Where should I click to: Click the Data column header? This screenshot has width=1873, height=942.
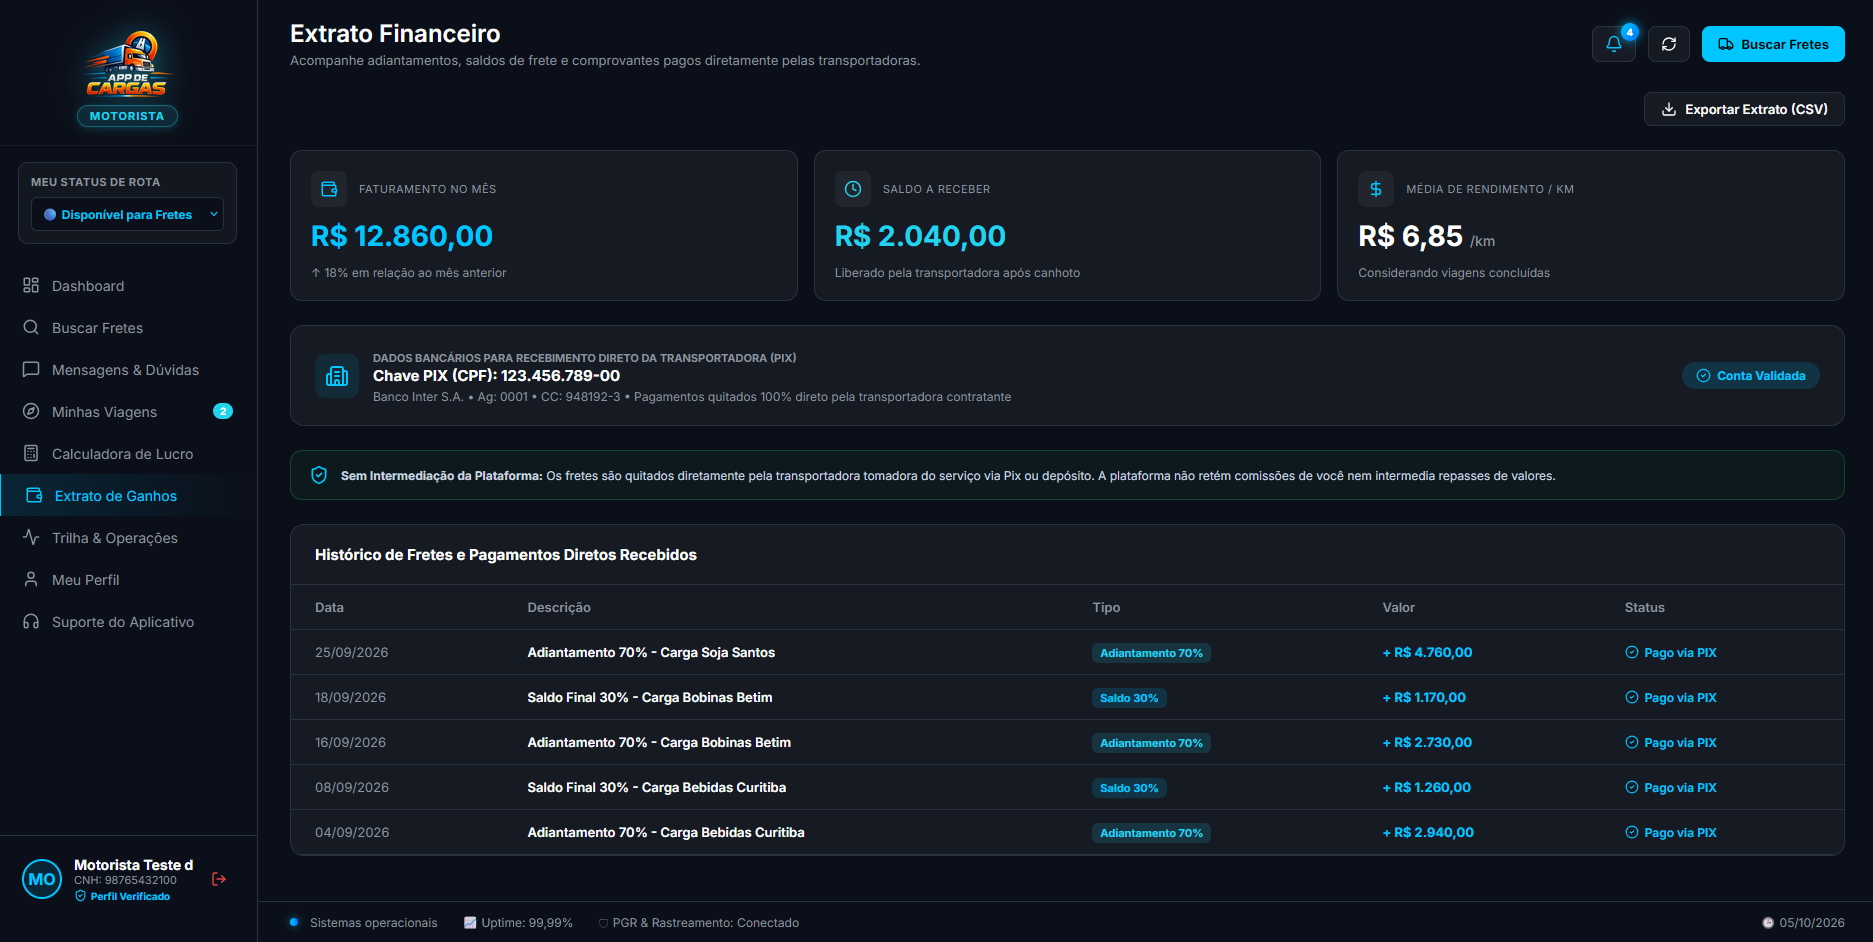(x=329, y=607)
